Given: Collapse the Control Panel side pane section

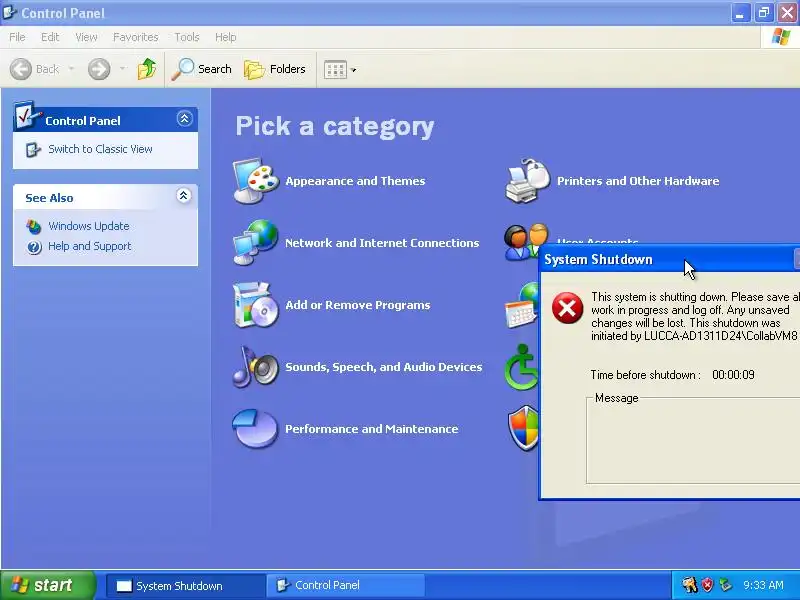Looking at the screenshot, I should [184, 119].
